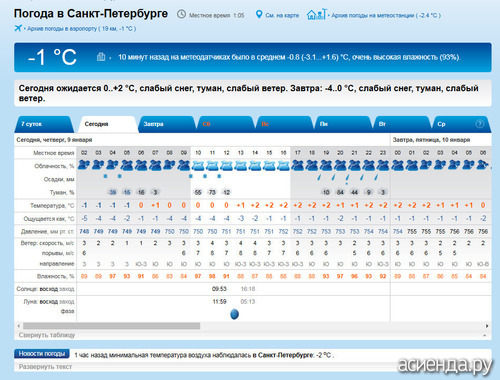500x380 pixels.
Task: Click the humidity value 98 at hour 11
Action: [x=212, y=276]
